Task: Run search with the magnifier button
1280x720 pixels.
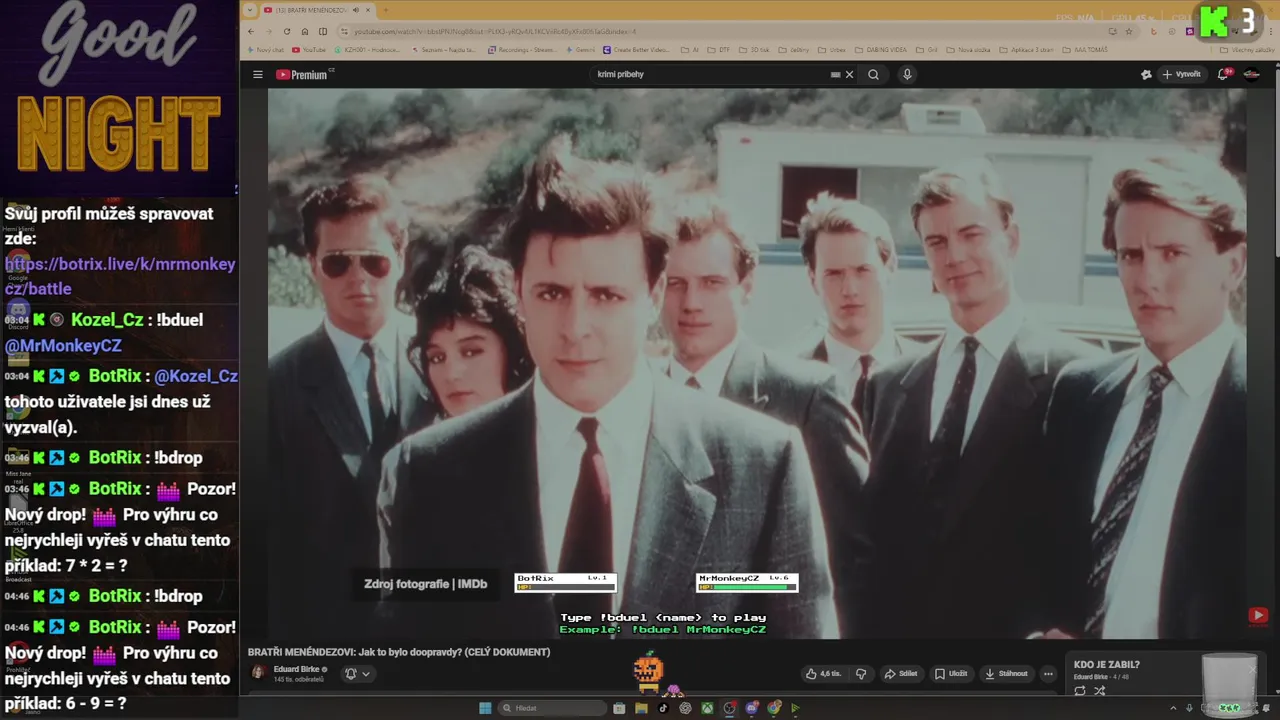Action: click(x=873, y=74)
